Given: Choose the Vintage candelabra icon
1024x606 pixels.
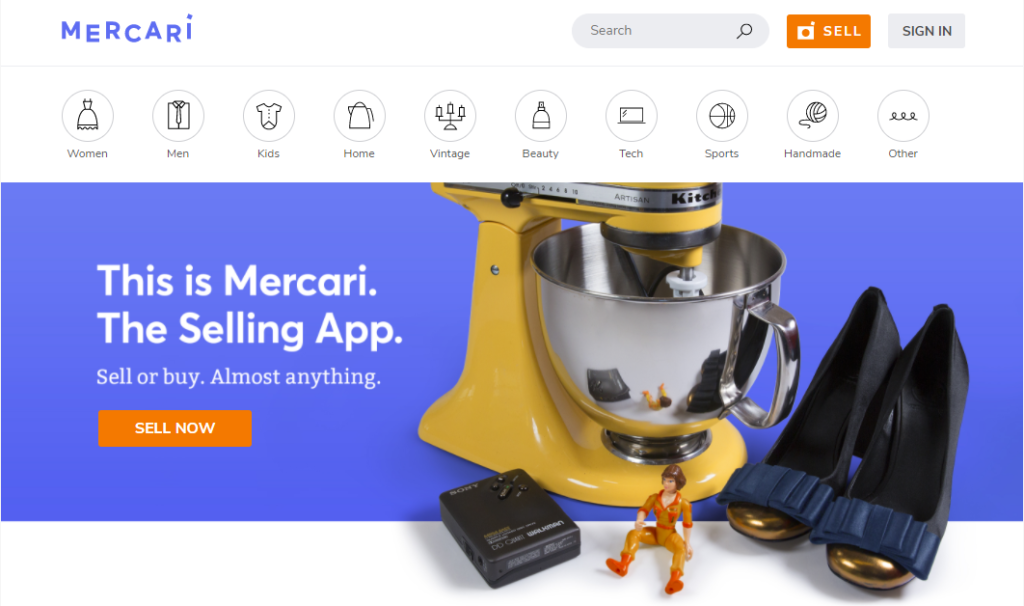Looking at the screenshot, I should coord(450,116).
